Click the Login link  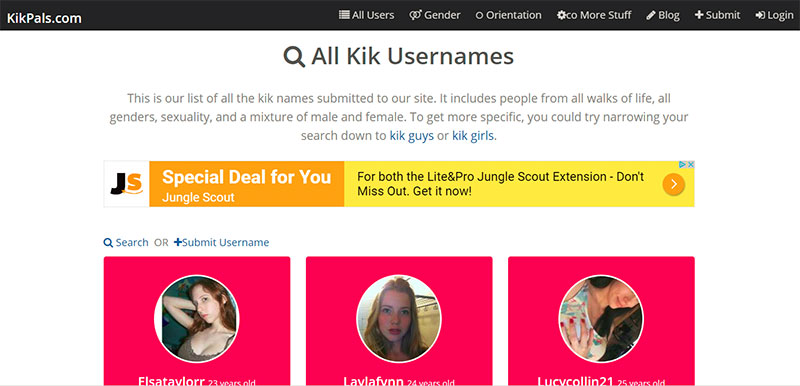click(774, 15)
